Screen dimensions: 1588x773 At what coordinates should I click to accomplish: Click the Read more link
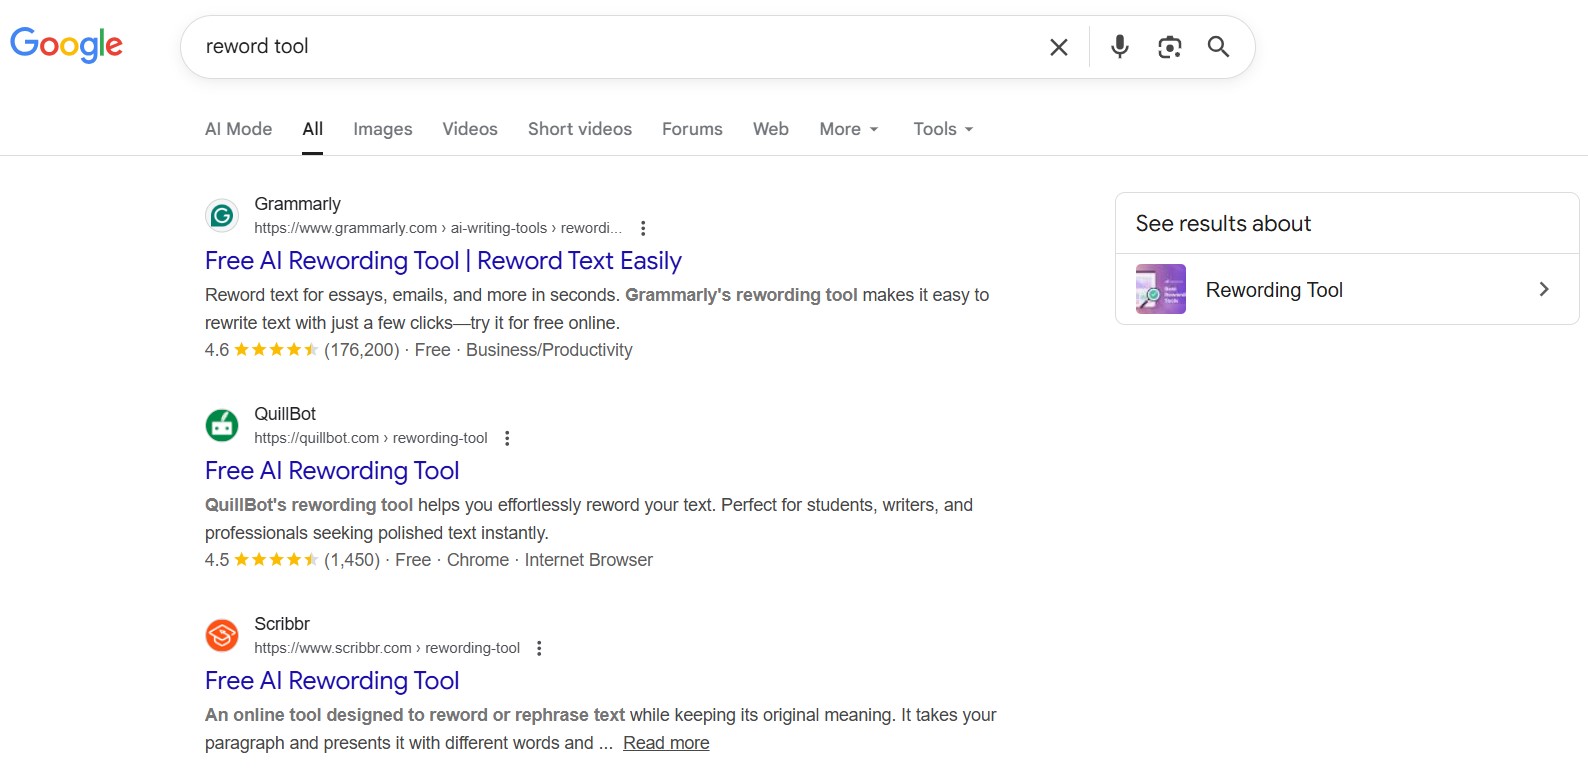coord(666,743)
